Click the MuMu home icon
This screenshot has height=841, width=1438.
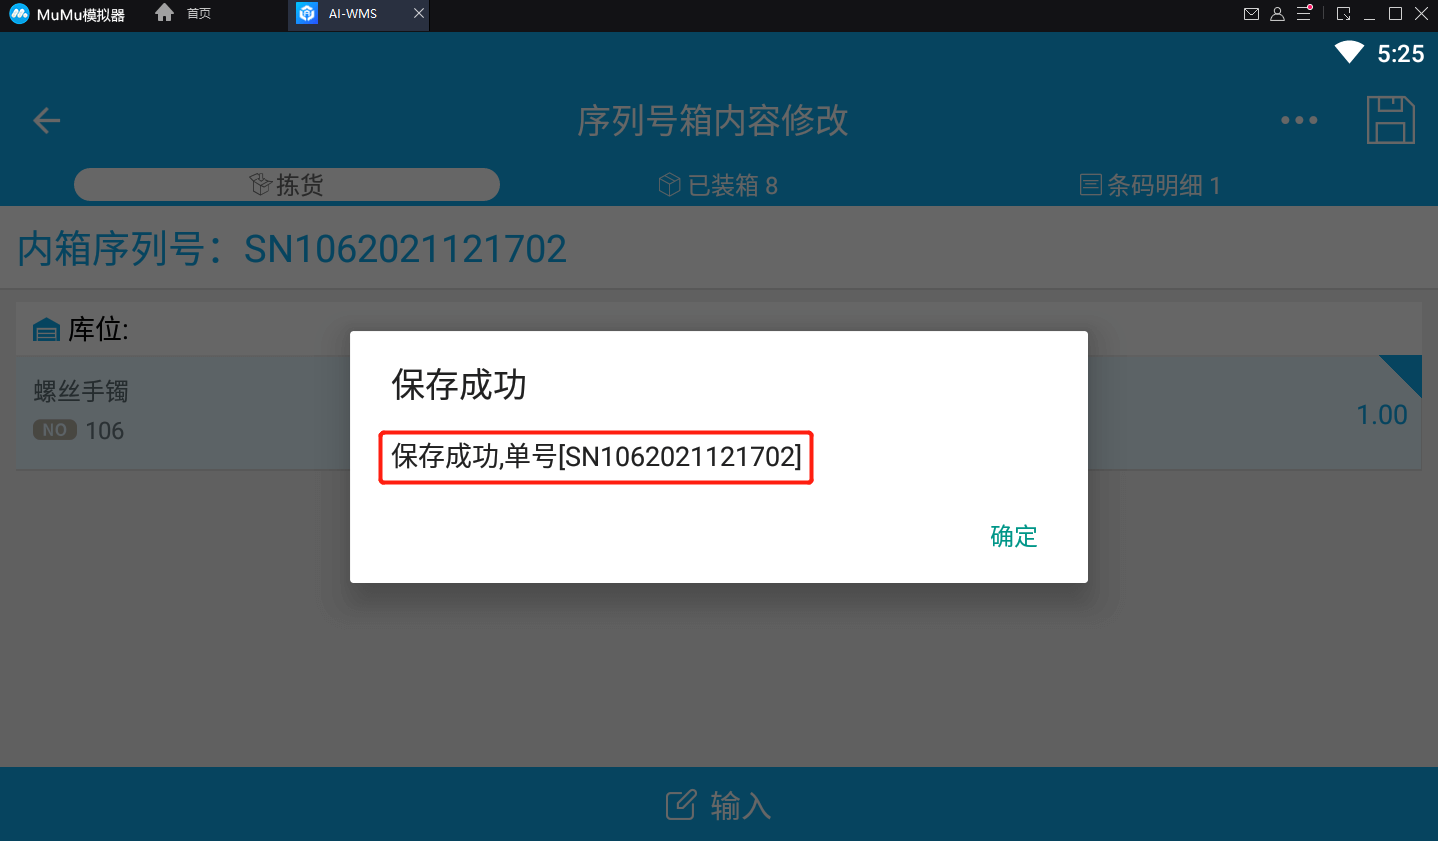point(165,13)
